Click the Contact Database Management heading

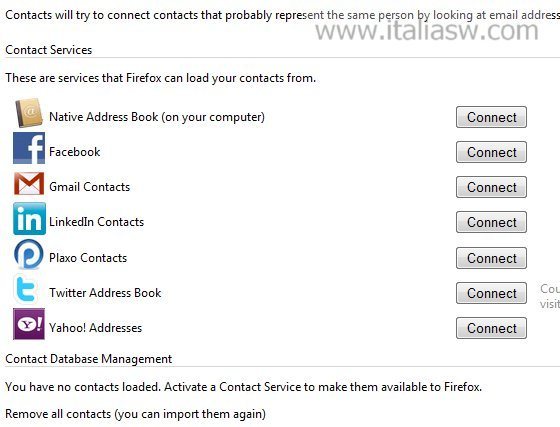89,359
